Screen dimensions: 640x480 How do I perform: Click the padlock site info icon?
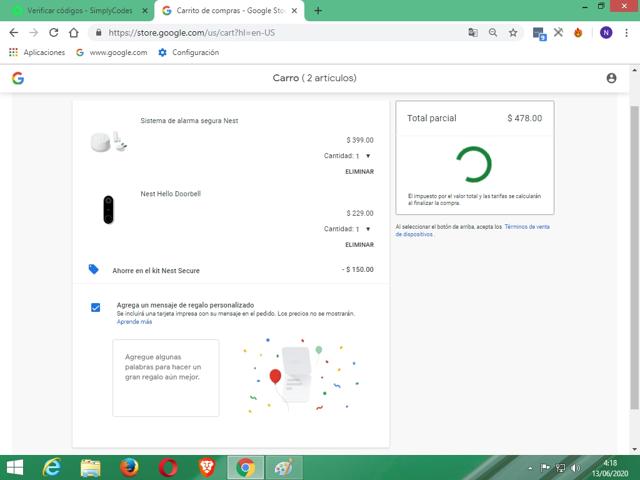pyautogui.click(x=98, y=33)
